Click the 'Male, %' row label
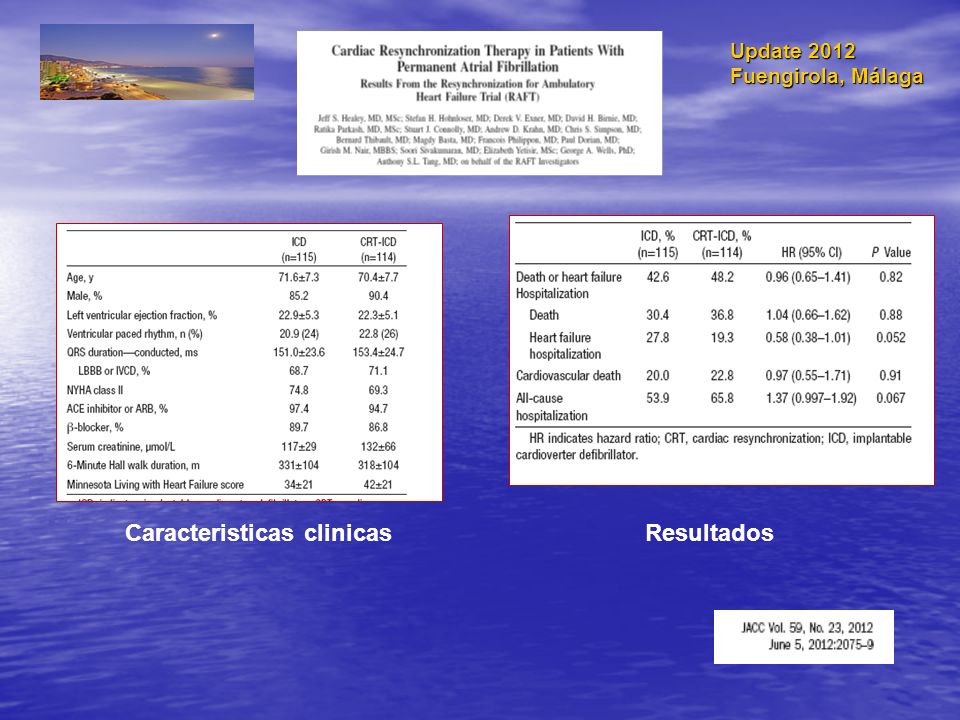Image resolution: width=960 pixels, height=720 pixels. click(x=84, y=296)
